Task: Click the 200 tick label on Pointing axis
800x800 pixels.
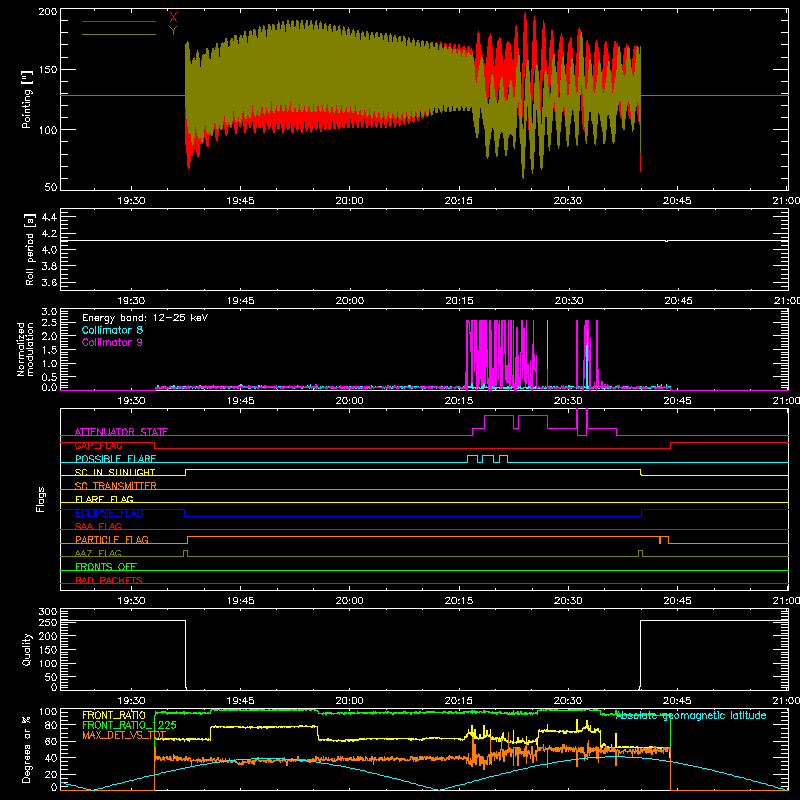Action: point(48,11)
